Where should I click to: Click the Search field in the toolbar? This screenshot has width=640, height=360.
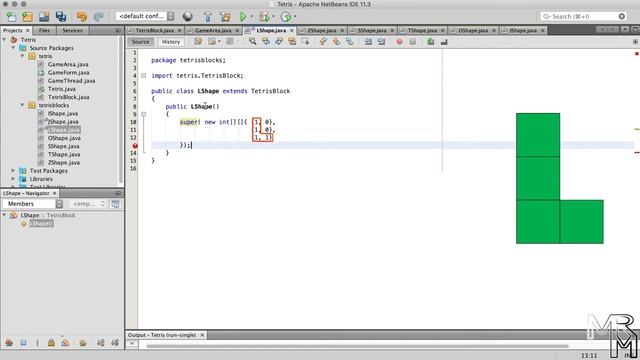point(583,16)
